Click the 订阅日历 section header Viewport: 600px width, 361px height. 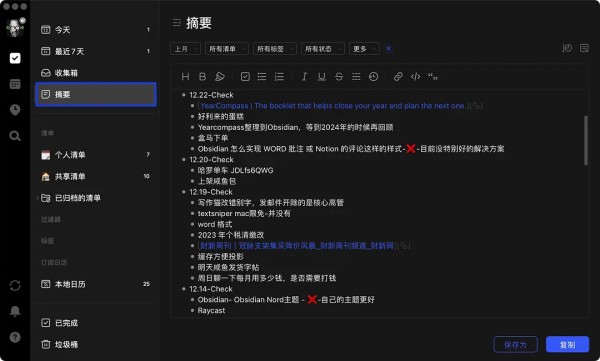(x=54, y=262)
